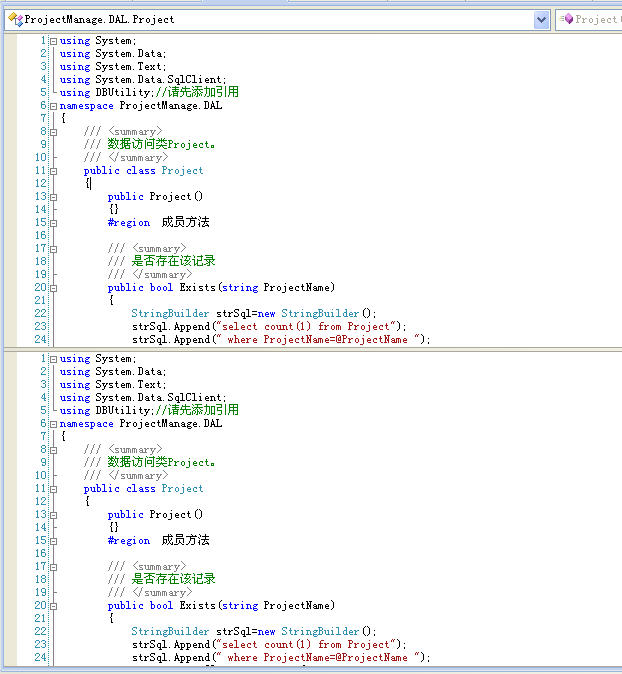Image resolution: width=622 pixels, height=674 pixels.
Task: Collapse the Exists method at line 20, lower pane
Action: click(53, 606)
